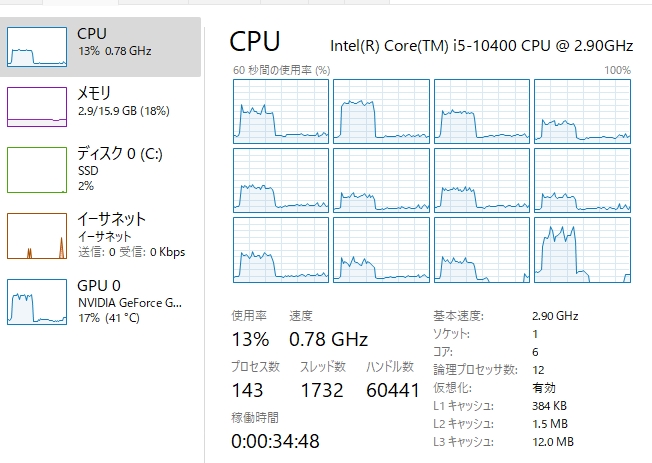Select the GPU 0 thumbnail graph
This screenshot has width=652, height=463.
37,301
